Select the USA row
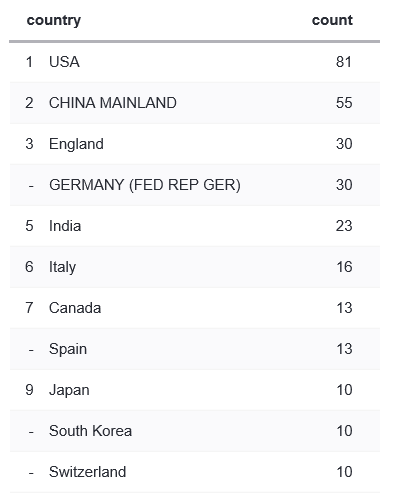394x499 pixels. [195, 62]
